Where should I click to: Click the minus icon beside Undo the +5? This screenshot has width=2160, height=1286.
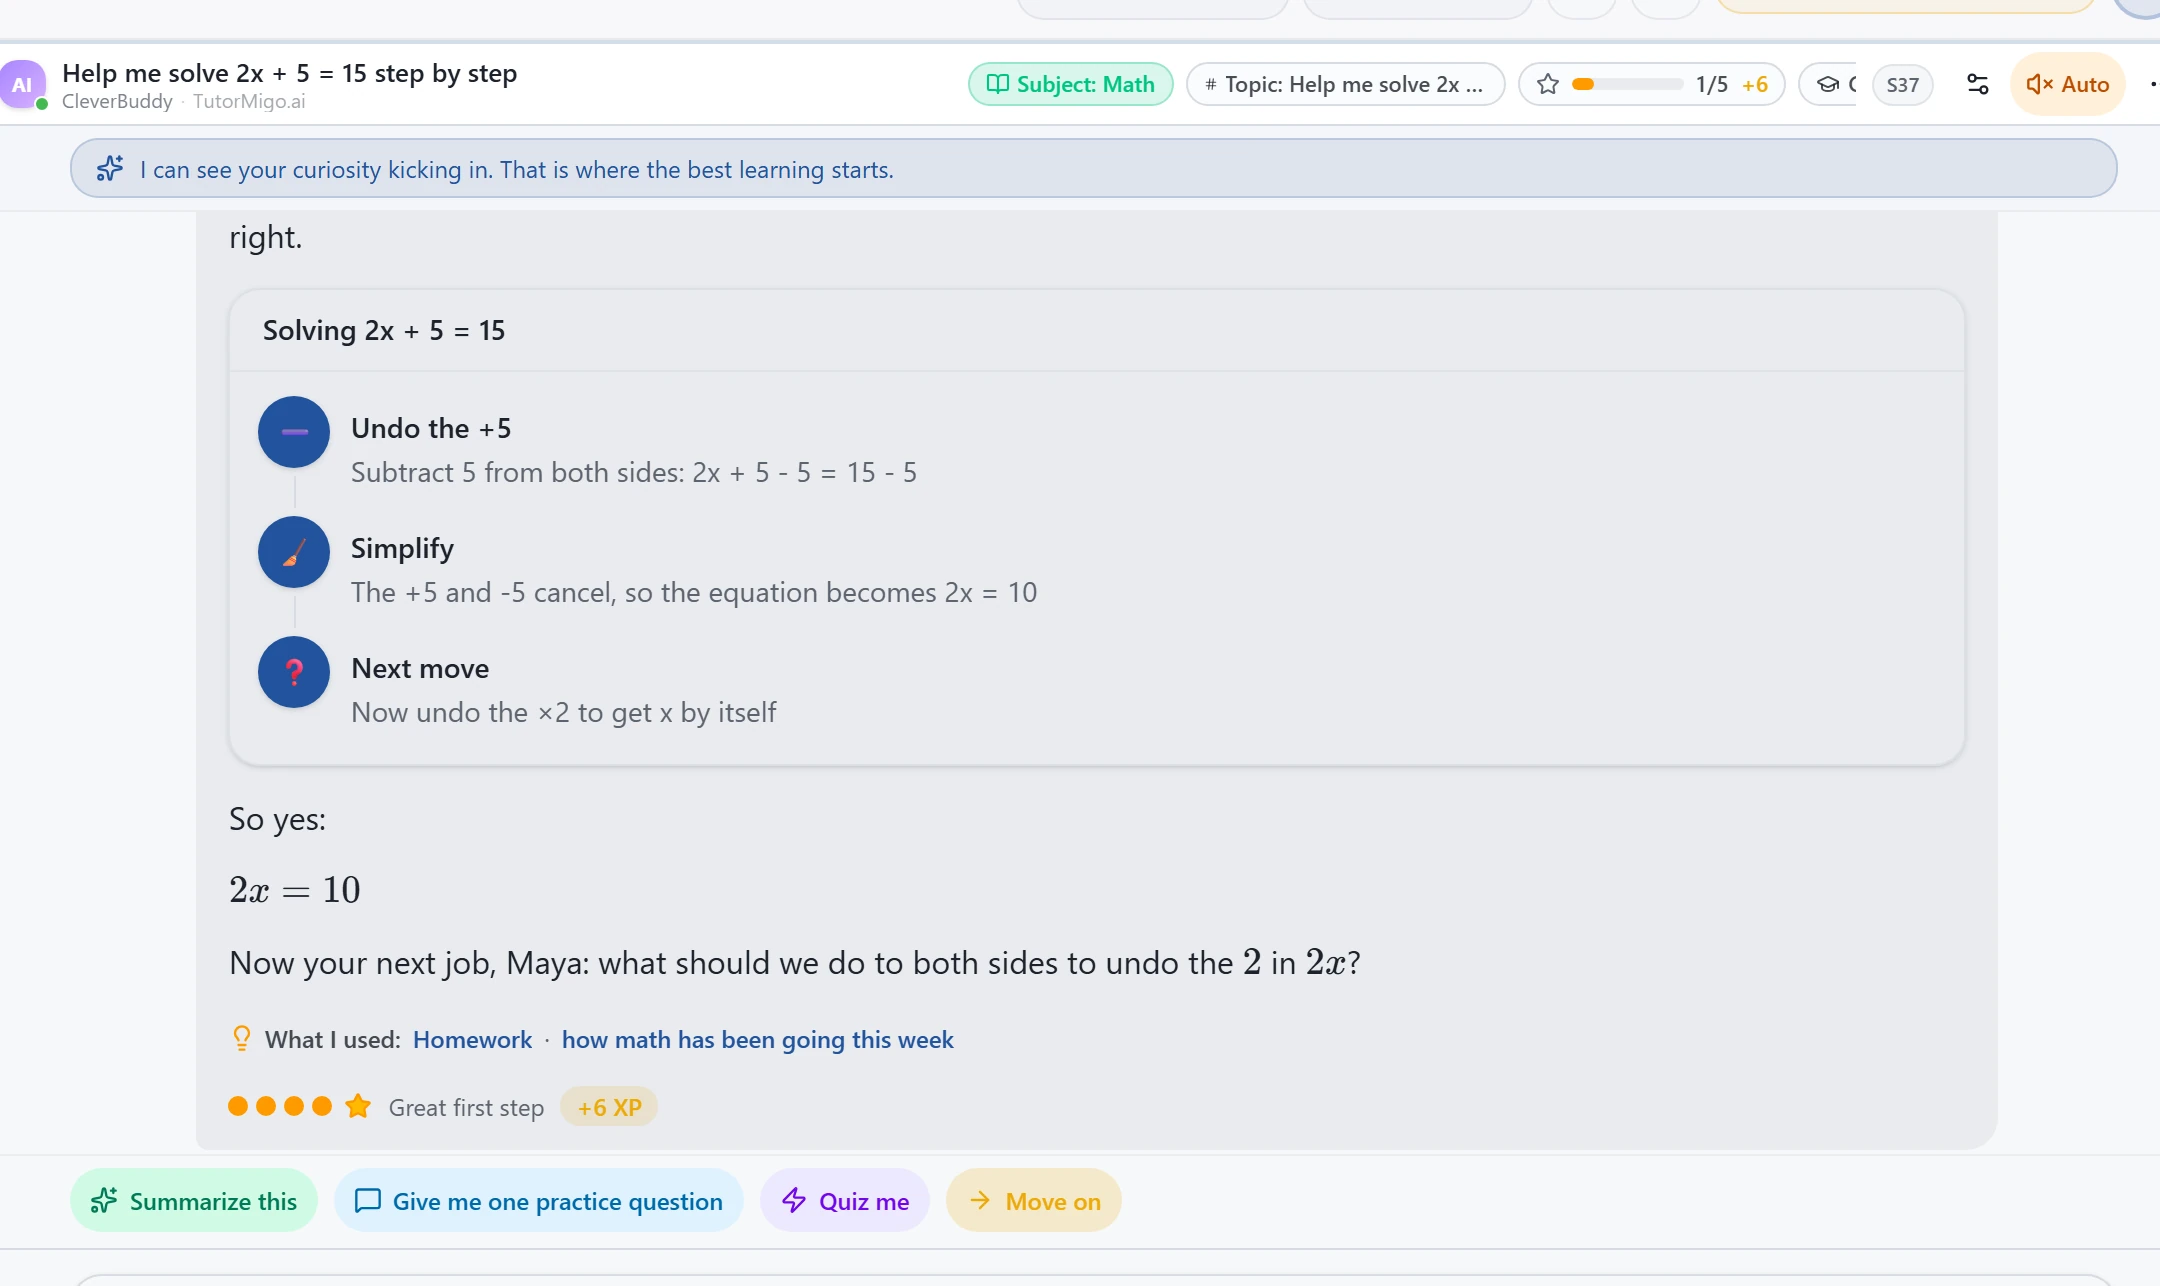294,432
